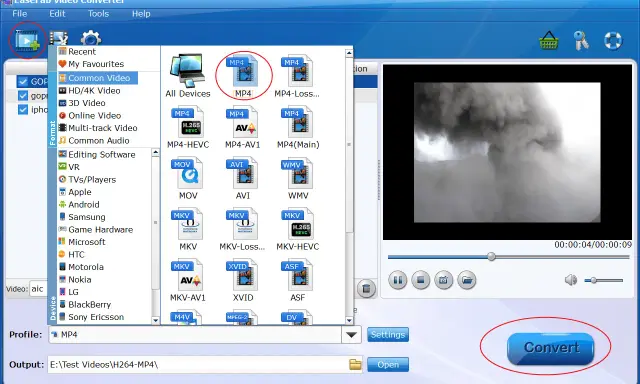Click the volume slider handle
640x384 pixels.
coord(593,280)
